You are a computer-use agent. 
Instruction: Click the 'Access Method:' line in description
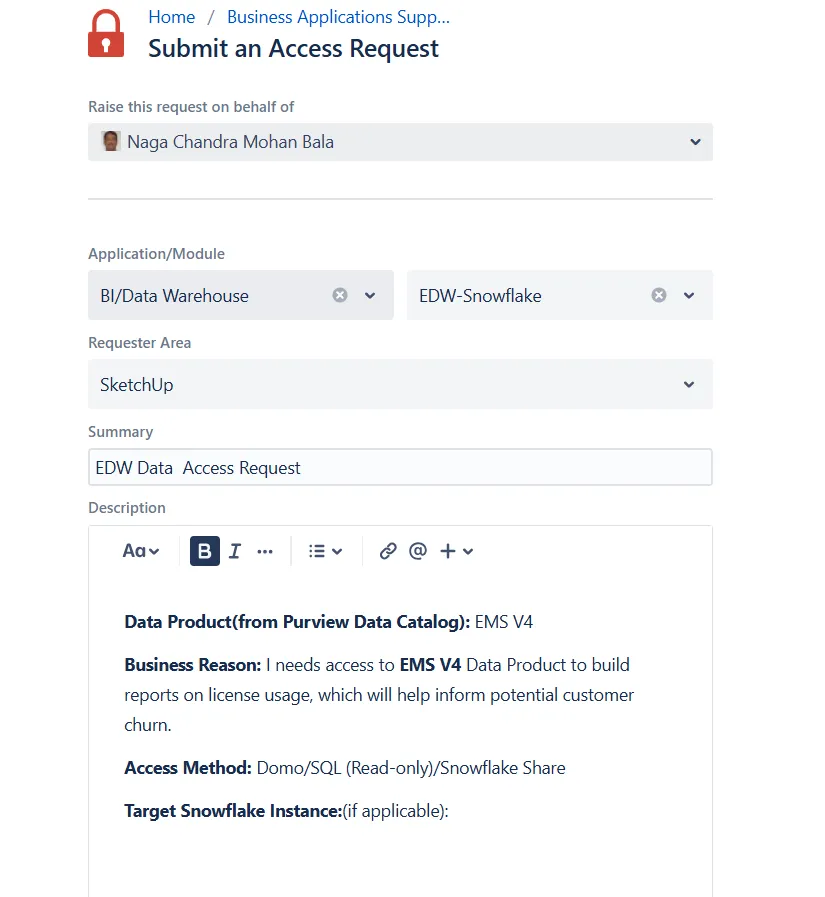(344, 768)
